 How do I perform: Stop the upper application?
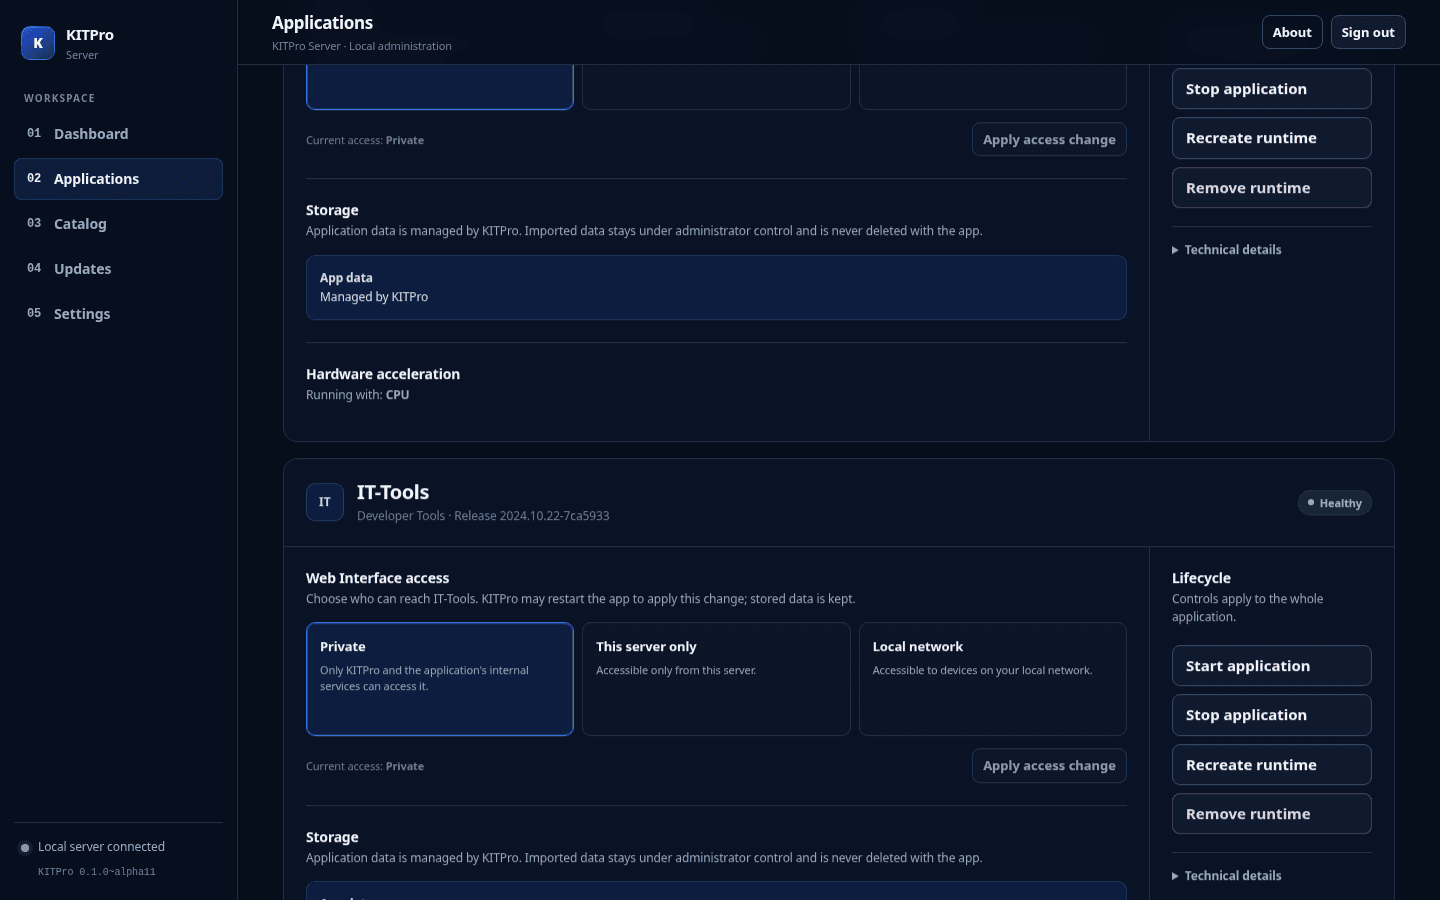1272,89
